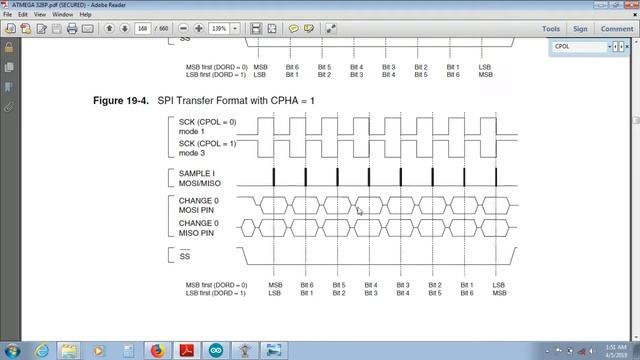Open the Windows Start menu

(12, 351)
